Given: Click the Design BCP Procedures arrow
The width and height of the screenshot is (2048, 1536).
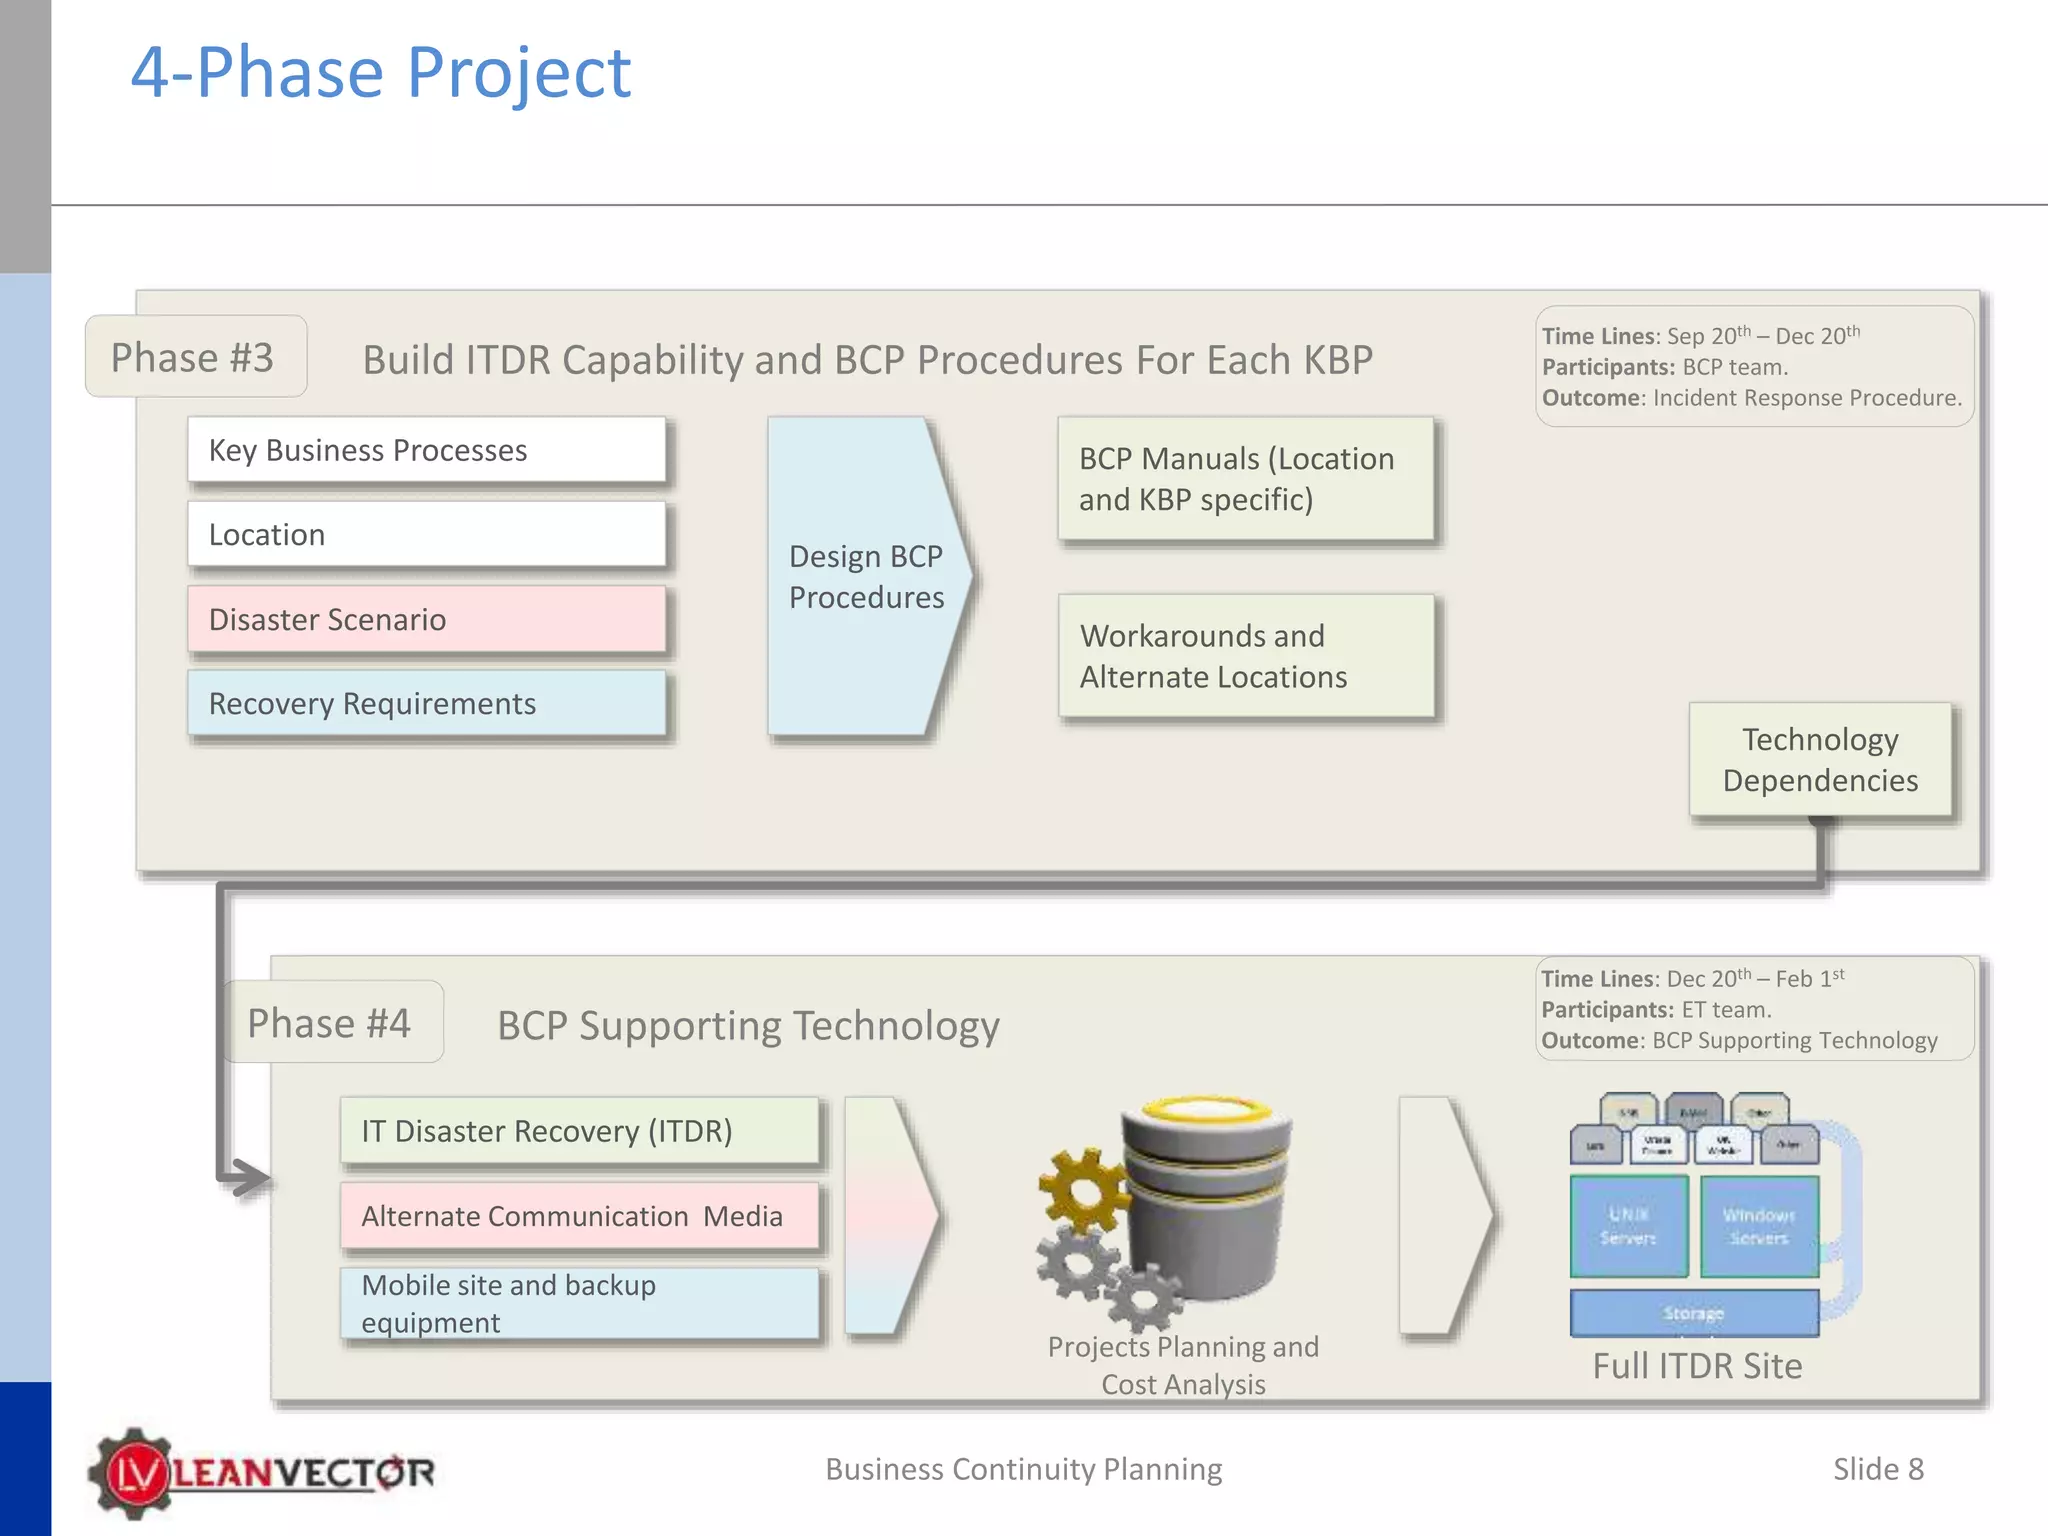Looking at the screenshot, I should pyautogui.click(x=866, y=577).
